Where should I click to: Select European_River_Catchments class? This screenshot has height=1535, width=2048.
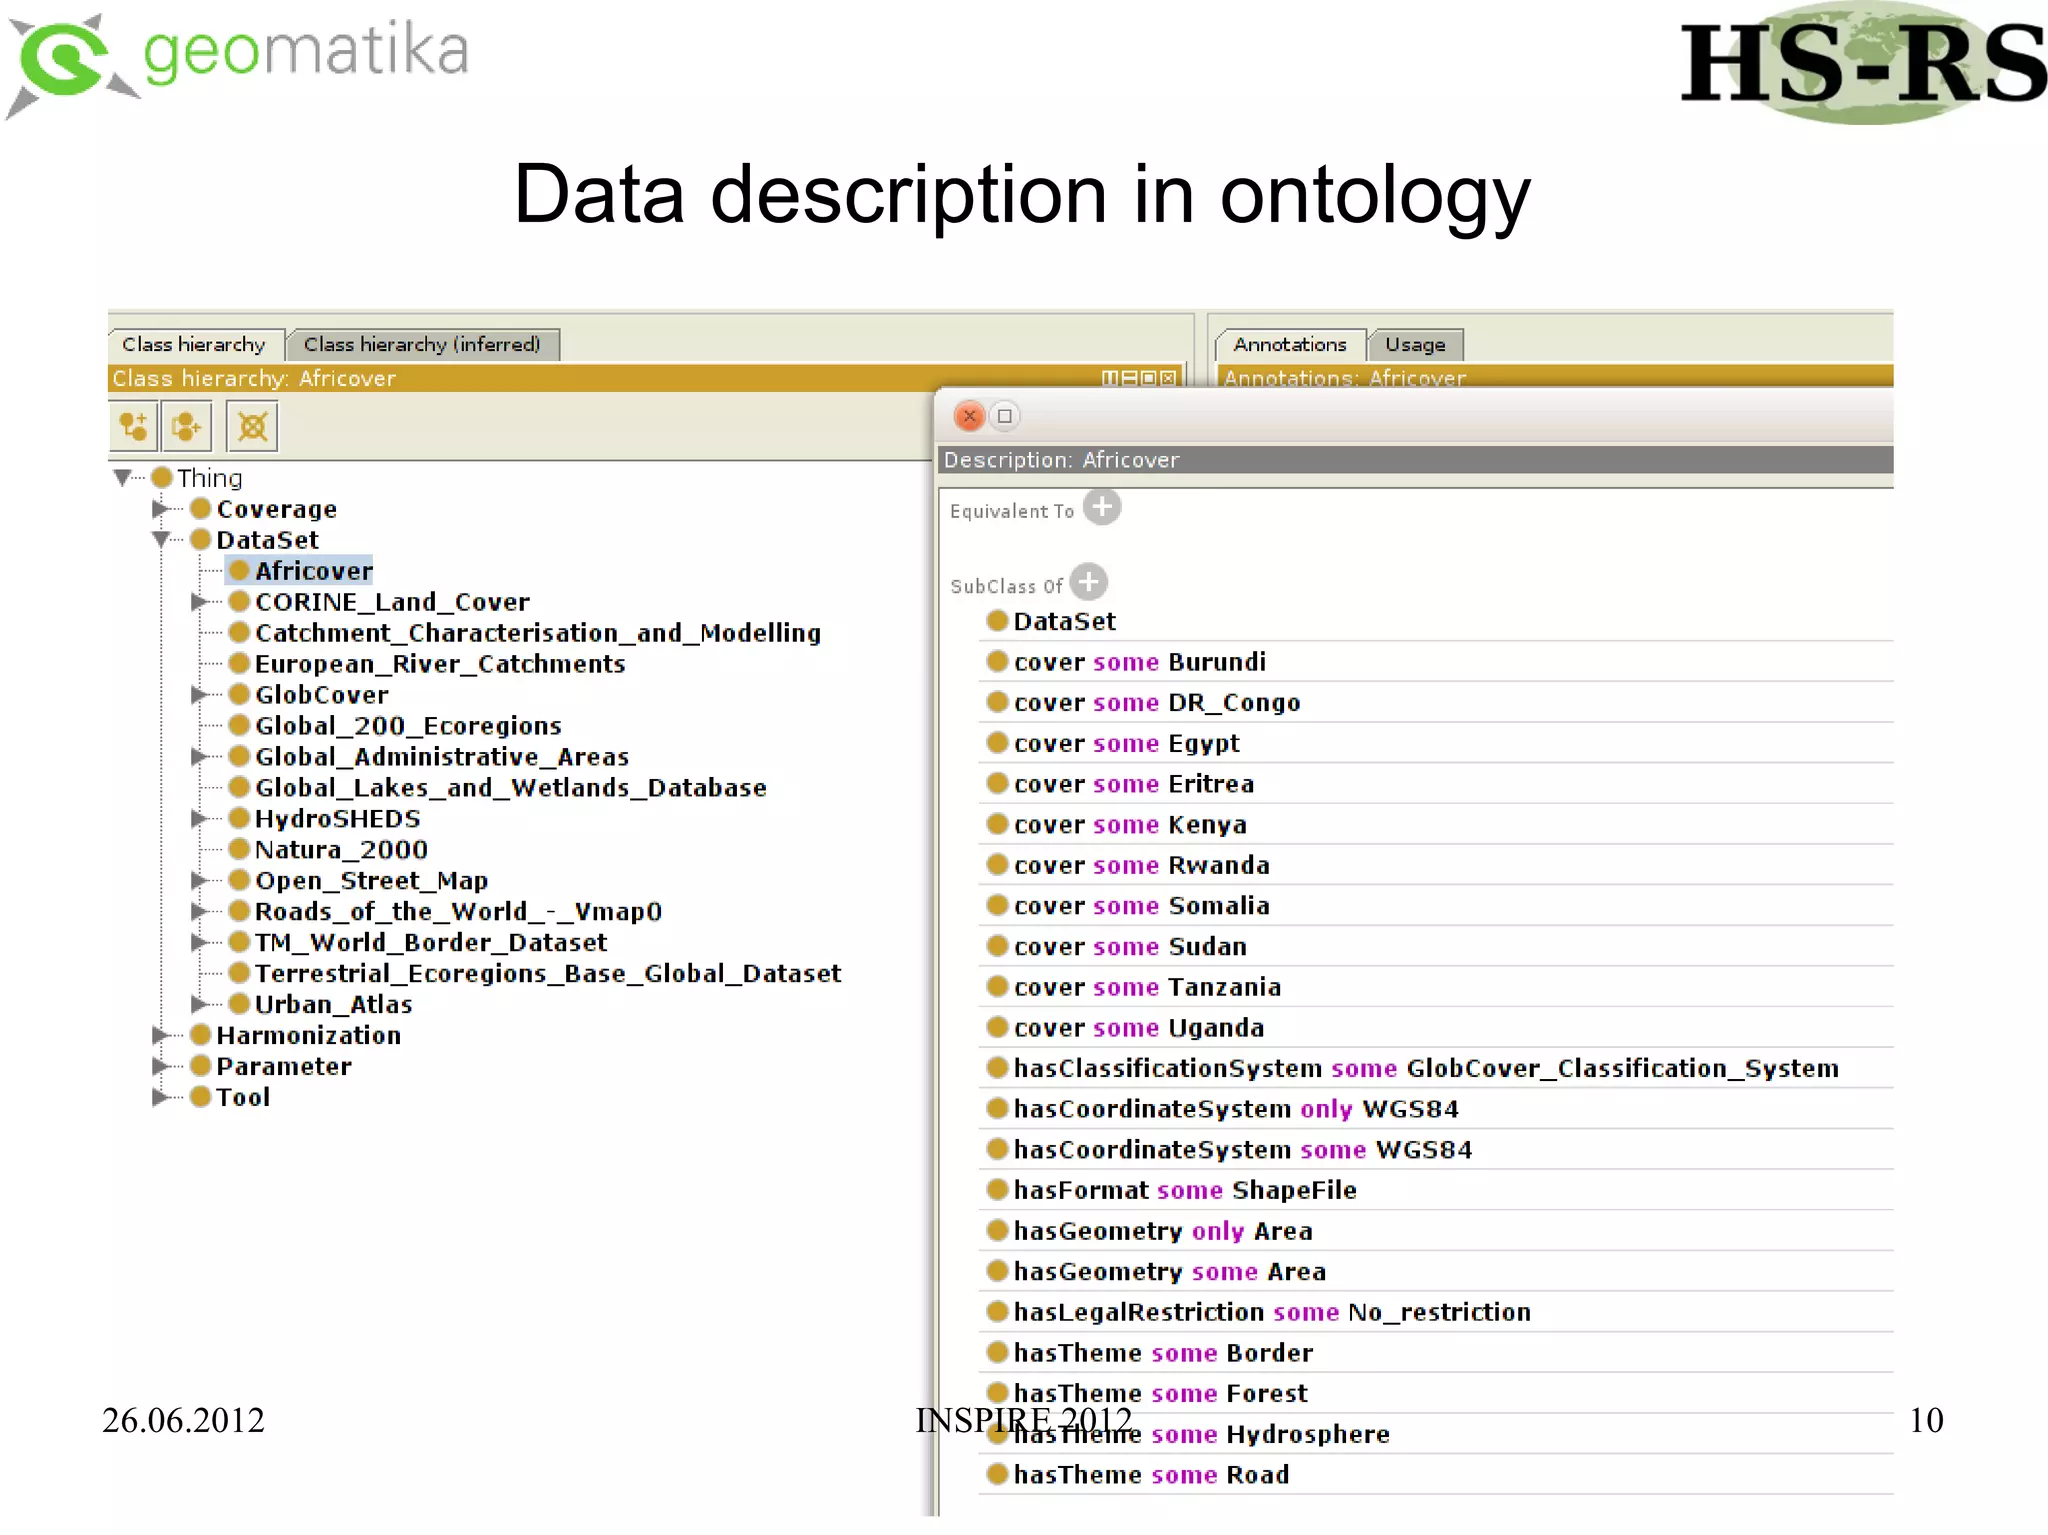click(427, 664)
